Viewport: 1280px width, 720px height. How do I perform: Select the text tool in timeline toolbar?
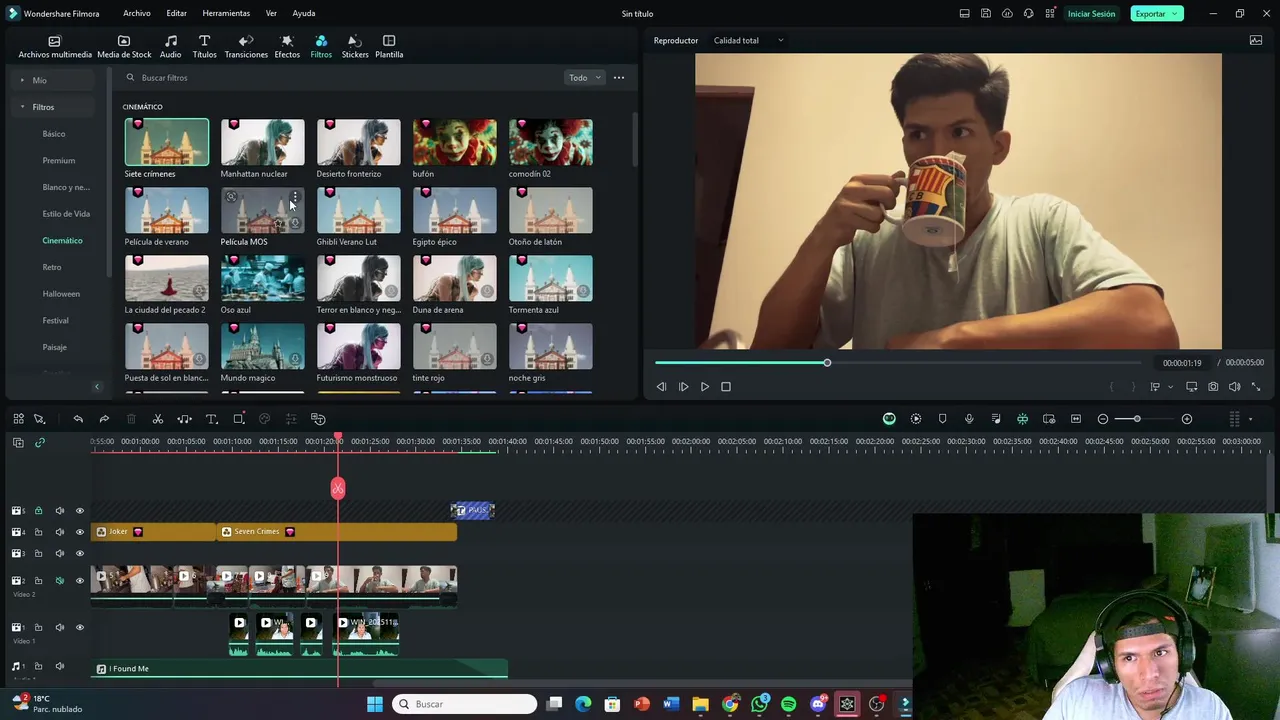pyautogui.click(x=212, y=419)
